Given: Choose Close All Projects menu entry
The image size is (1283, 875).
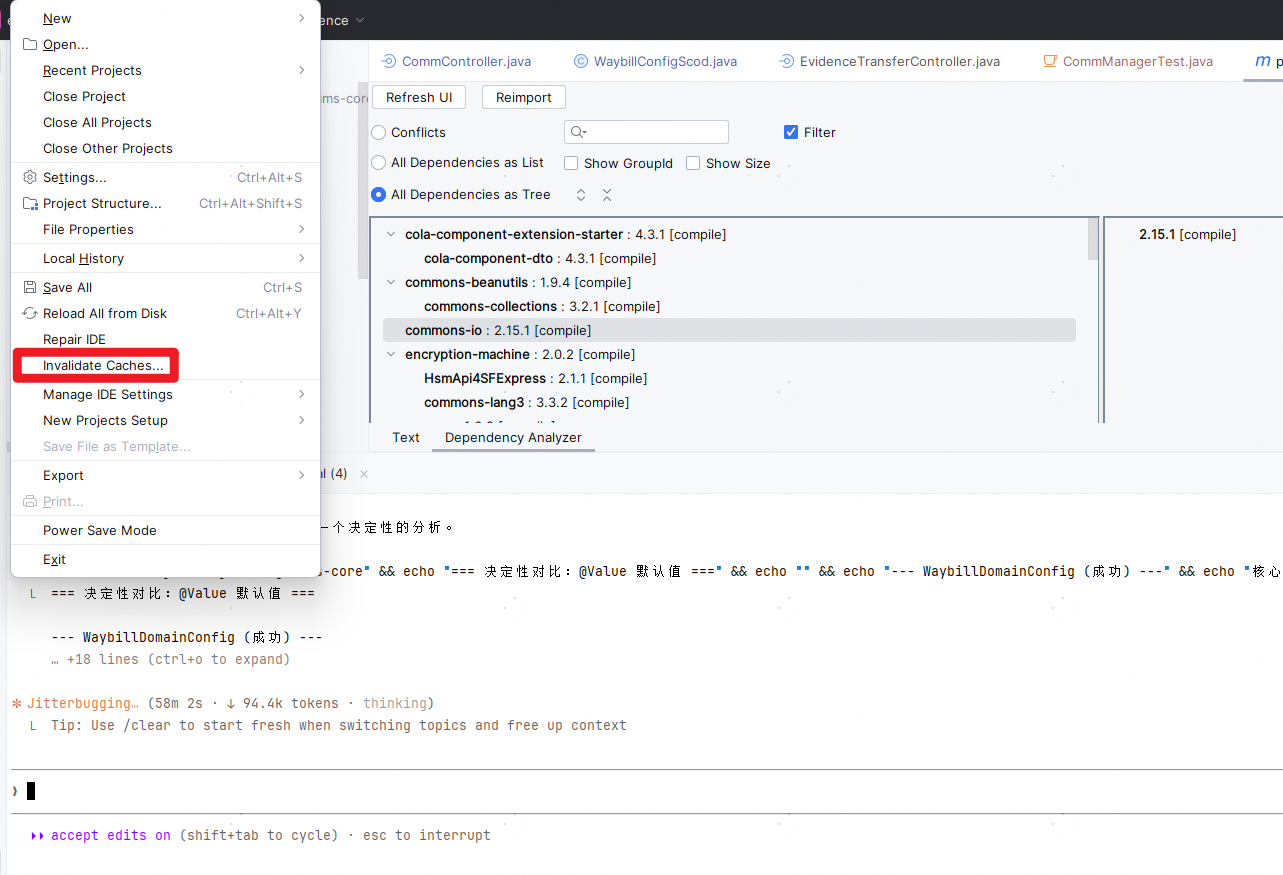Looking at the screenshot, I should click(x=165, y=122).
